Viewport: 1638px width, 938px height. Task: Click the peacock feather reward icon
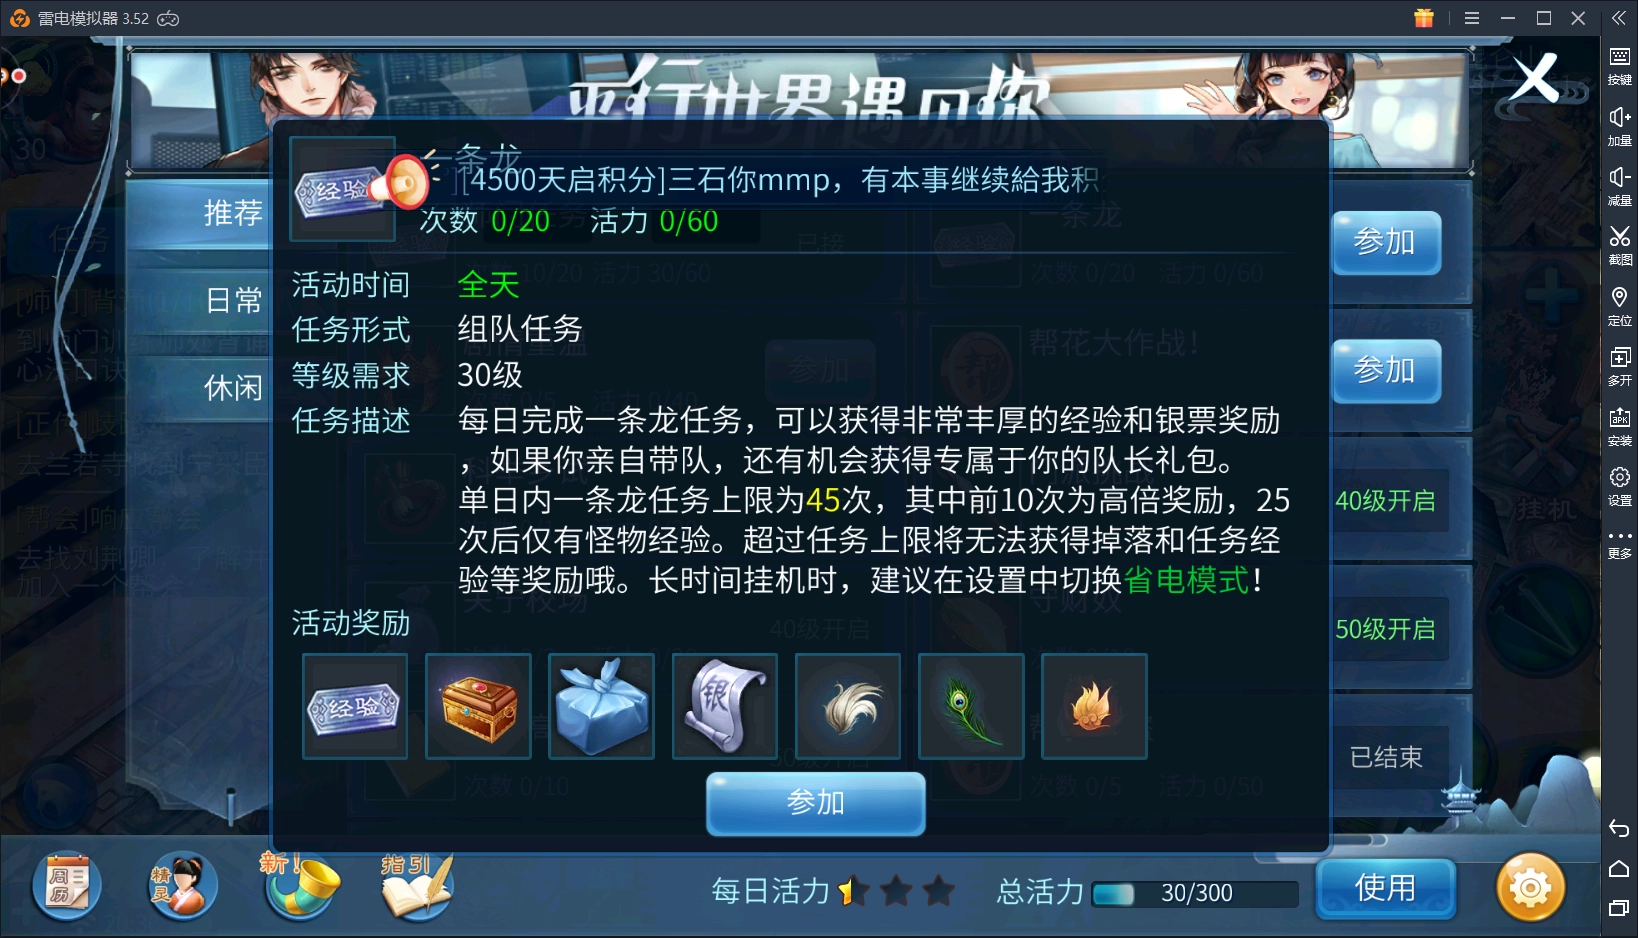[971, 707]
